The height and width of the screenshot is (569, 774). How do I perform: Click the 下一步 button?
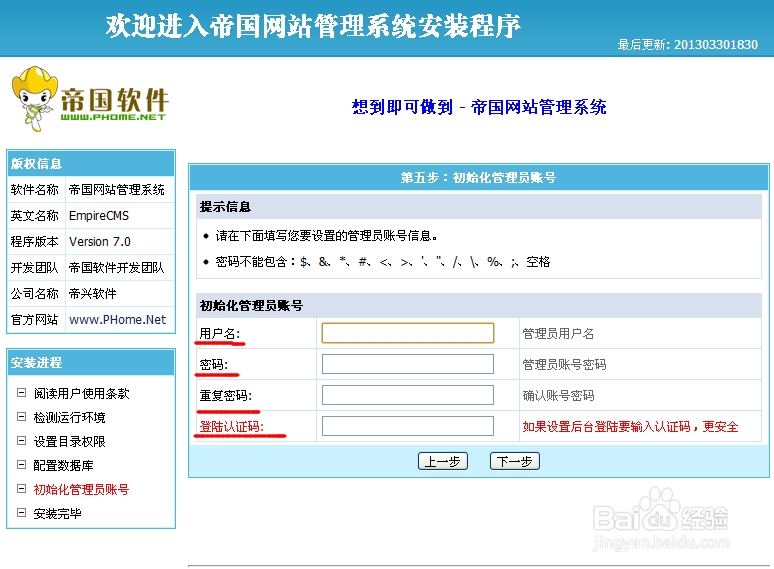[x=515, y=461]
